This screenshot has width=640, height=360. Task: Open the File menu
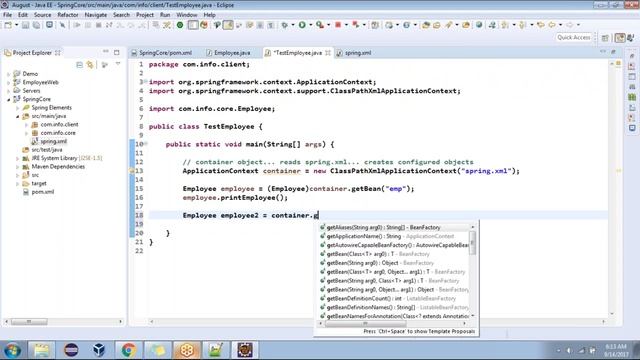pyautogui.click(x=7, y=15)
